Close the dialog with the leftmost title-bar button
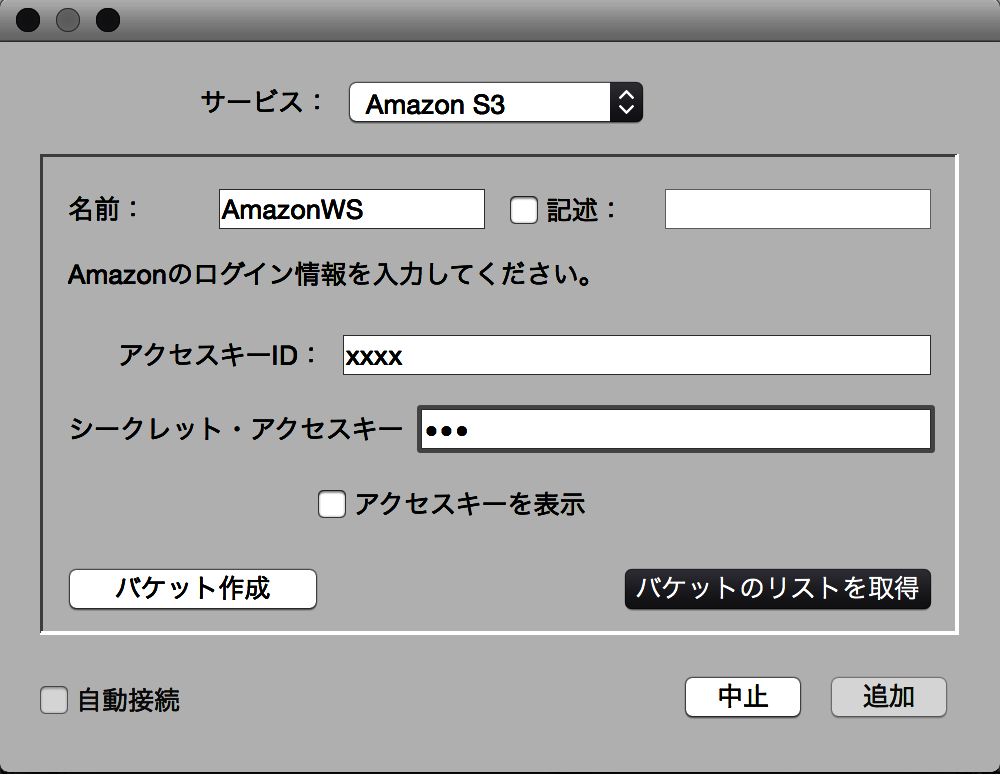The image size is (1000, 774). pos(28,20)
